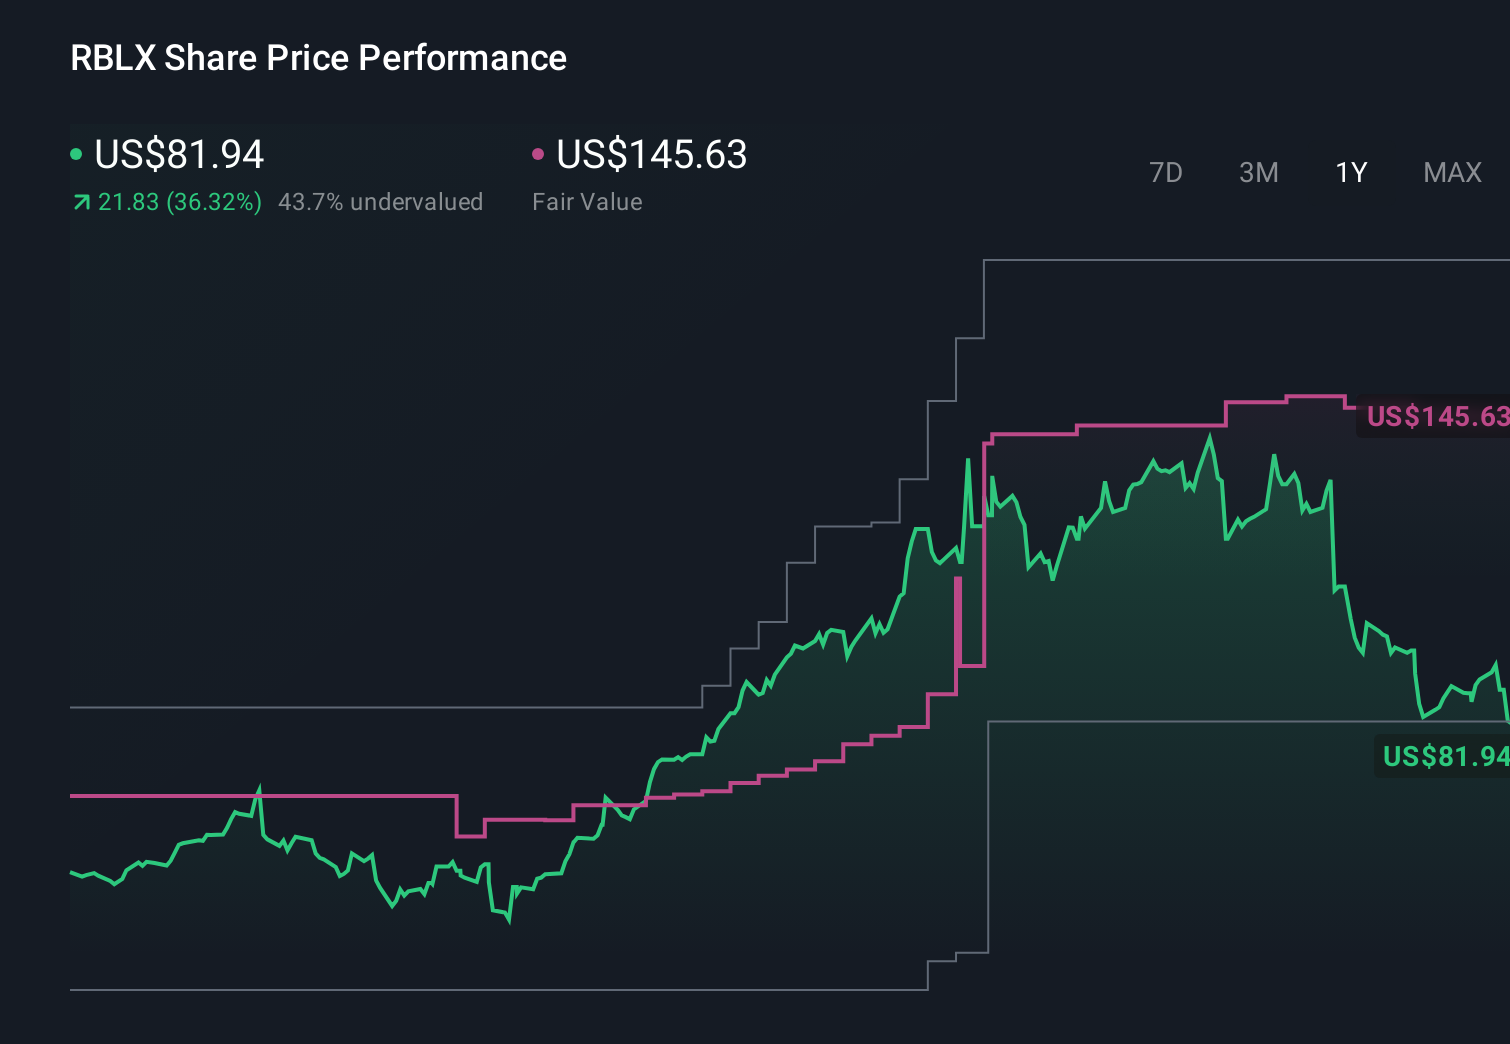Click the RBLX Share Price Performance title
The width and height of the screenshot is (1510, 1044).
pyautogui.click(x=317, y=58)
